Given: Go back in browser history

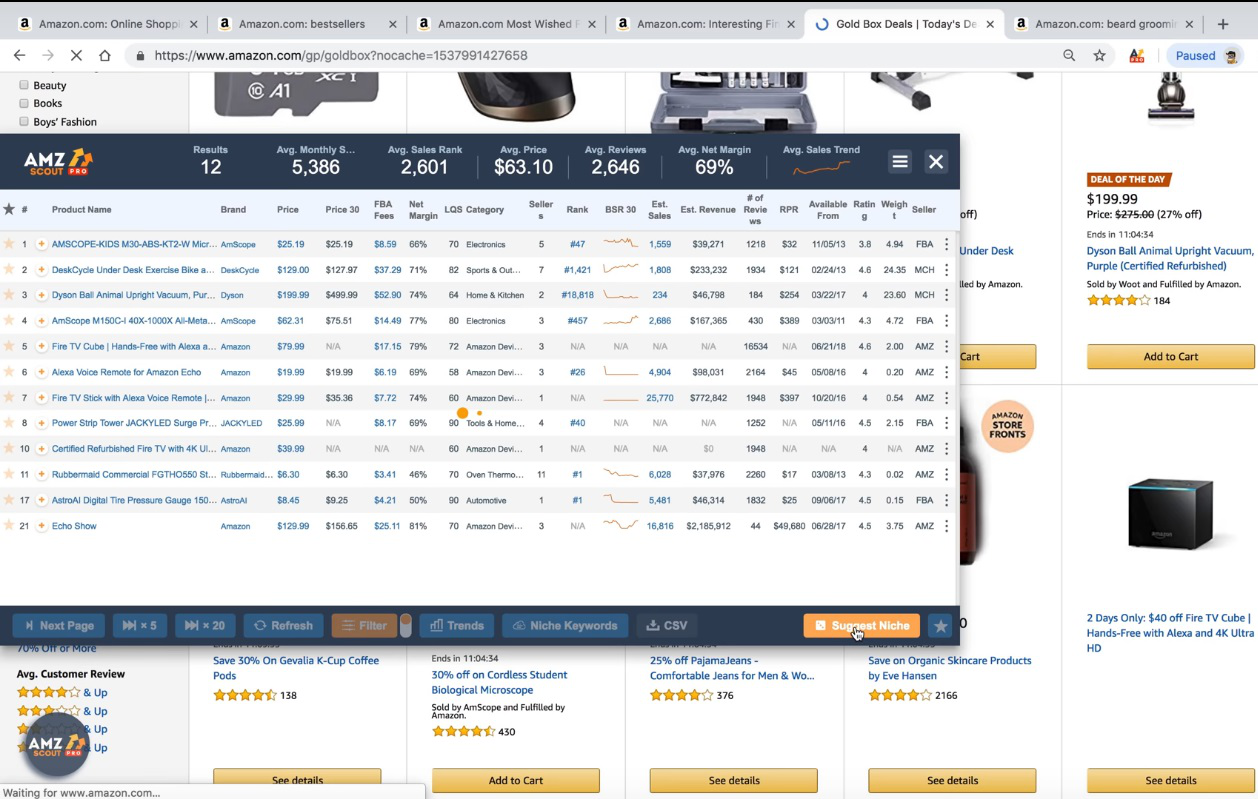Looking at the screenshot, I should coord(20,56).
